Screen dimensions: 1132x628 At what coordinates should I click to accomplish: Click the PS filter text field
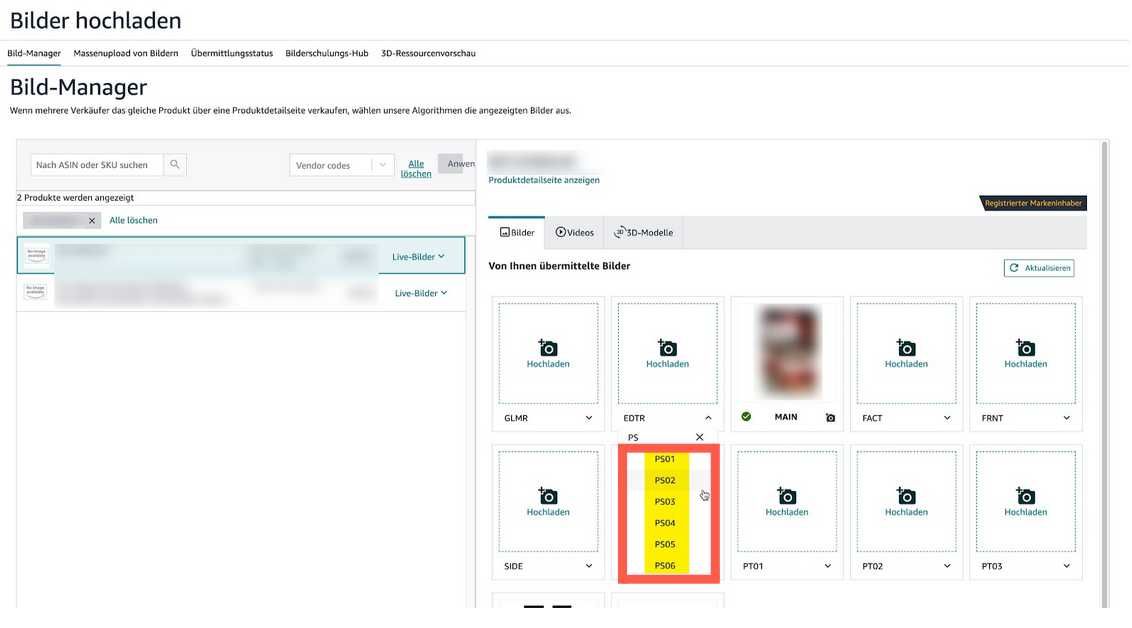point(657,437)
